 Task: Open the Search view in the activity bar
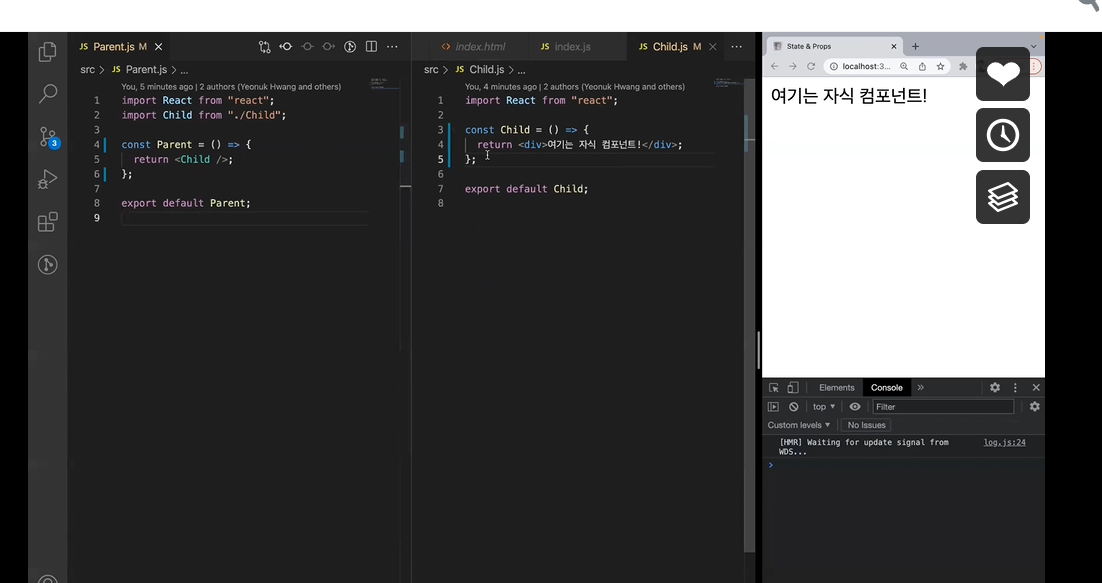47,93
